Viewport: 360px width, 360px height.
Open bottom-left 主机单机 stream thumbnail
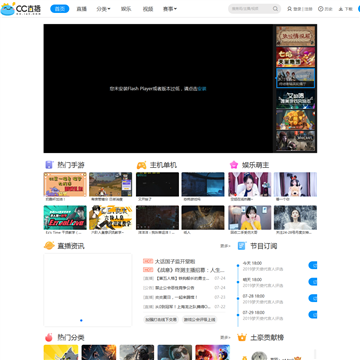tap(157, 217)
